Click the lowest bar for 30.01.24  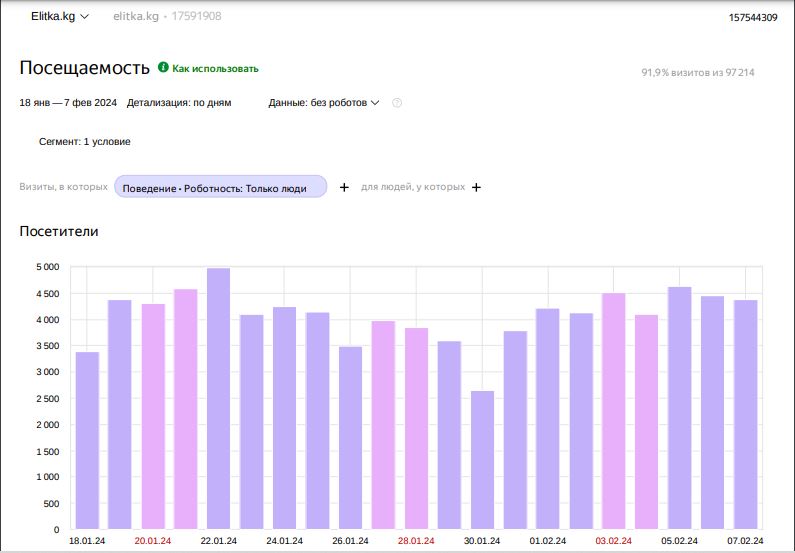pos(482,460)
